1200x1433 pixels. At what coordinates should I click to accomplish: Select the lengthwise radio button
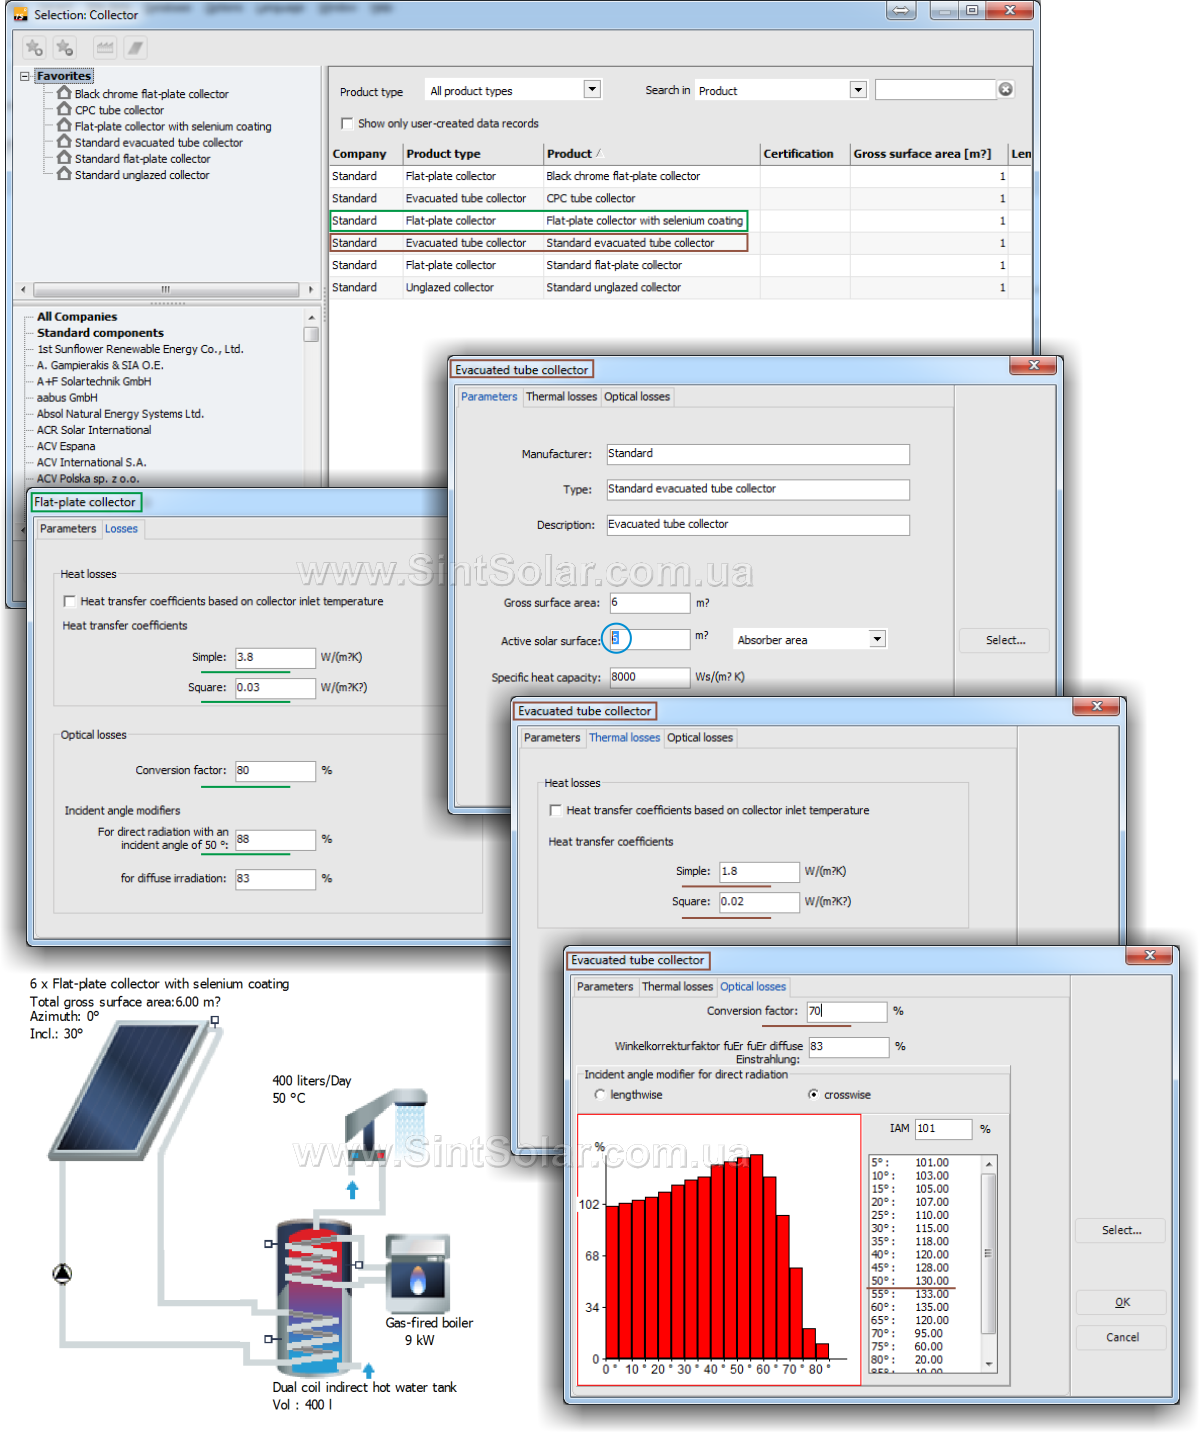coord(600,1094)
